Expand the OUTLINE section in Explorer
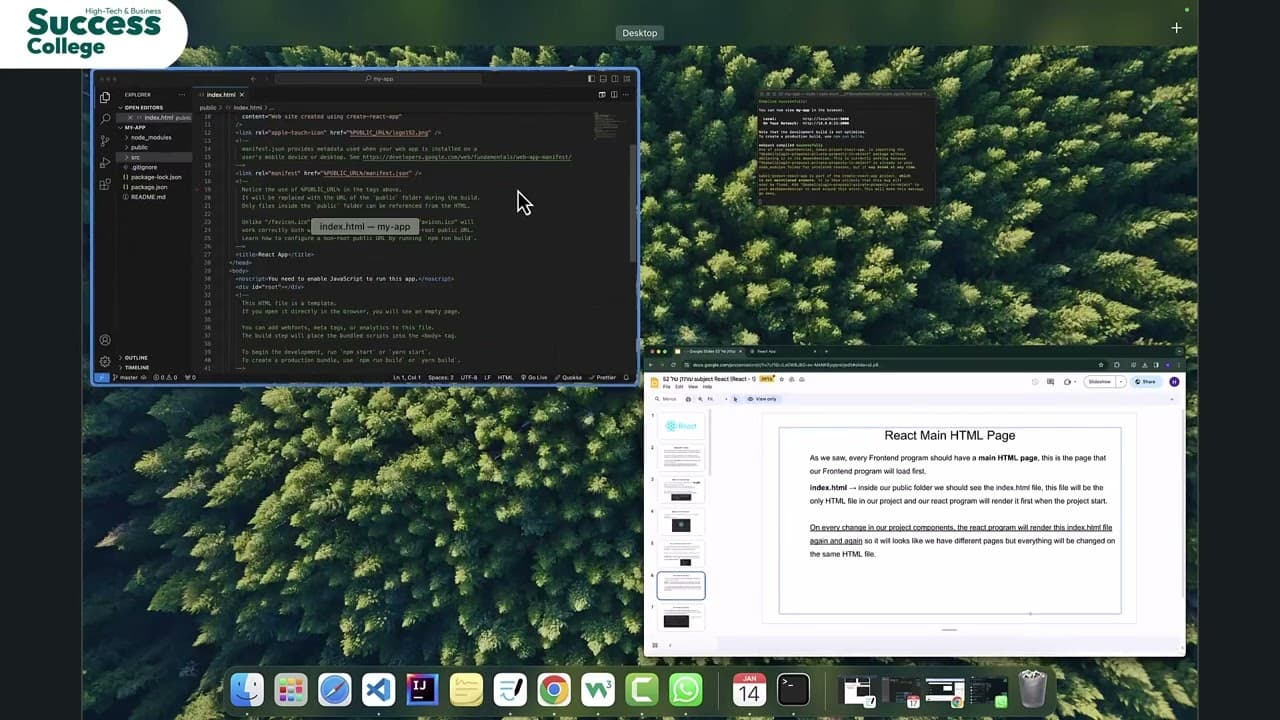The image size is (1280, 720). tap(135, 357)
